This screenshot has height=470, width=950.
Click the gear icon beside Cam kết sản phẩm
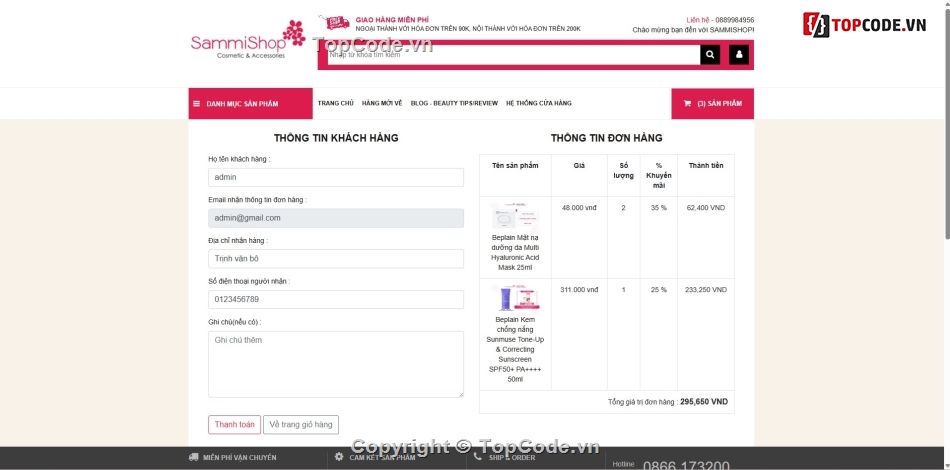339,457
